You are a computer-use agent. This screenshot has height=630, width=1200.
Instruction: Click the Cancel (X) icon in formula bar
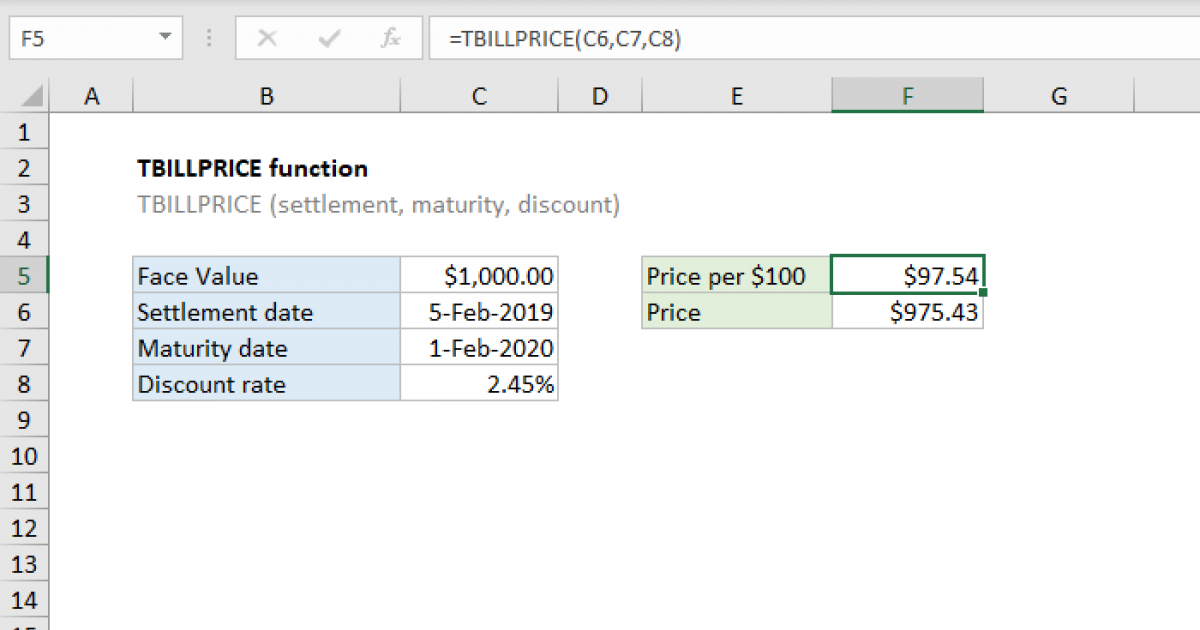(267, 38)
